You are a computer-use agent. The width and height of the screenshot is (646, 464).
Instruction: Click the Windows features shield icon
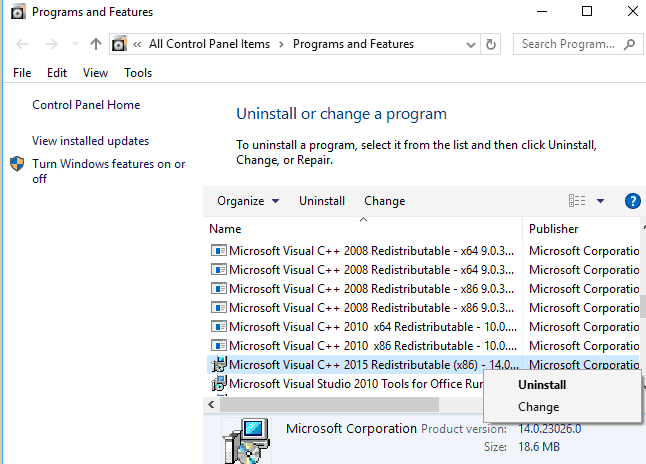coord(17,164)
